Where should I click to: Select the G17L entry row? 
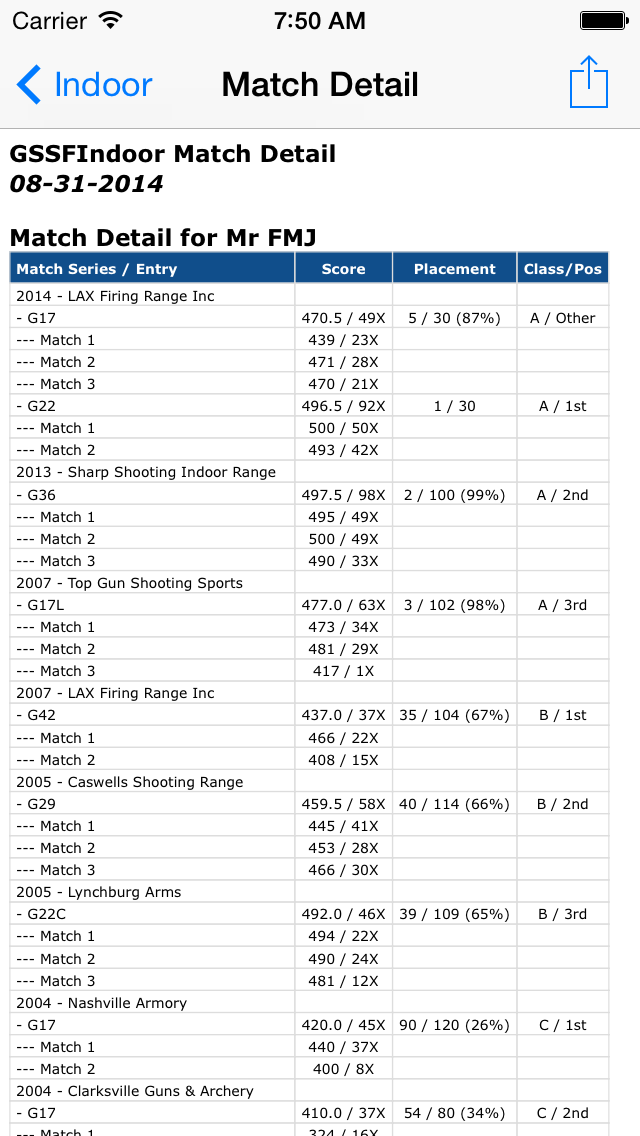point(309,605)
